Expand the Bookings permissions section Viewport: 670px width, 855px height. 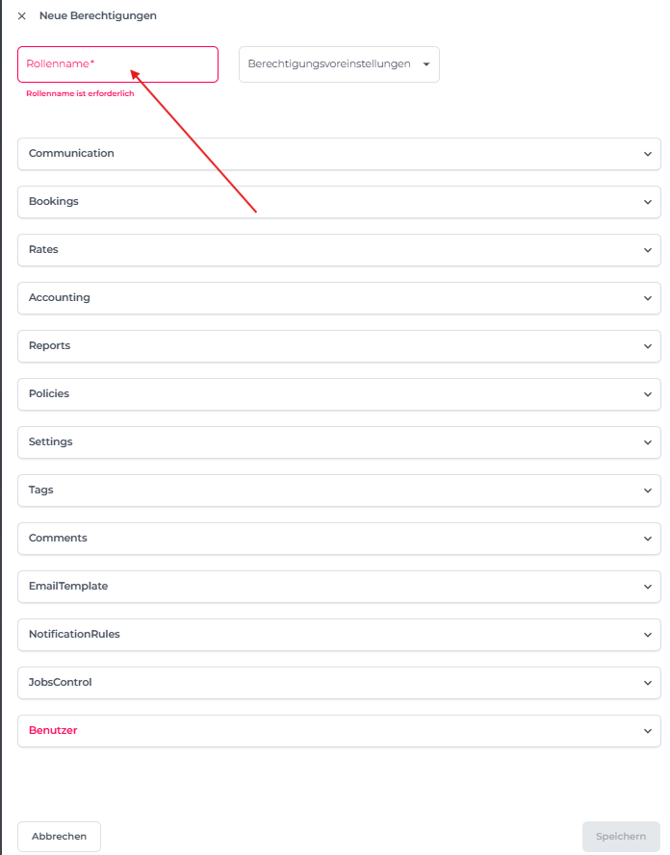338,202
